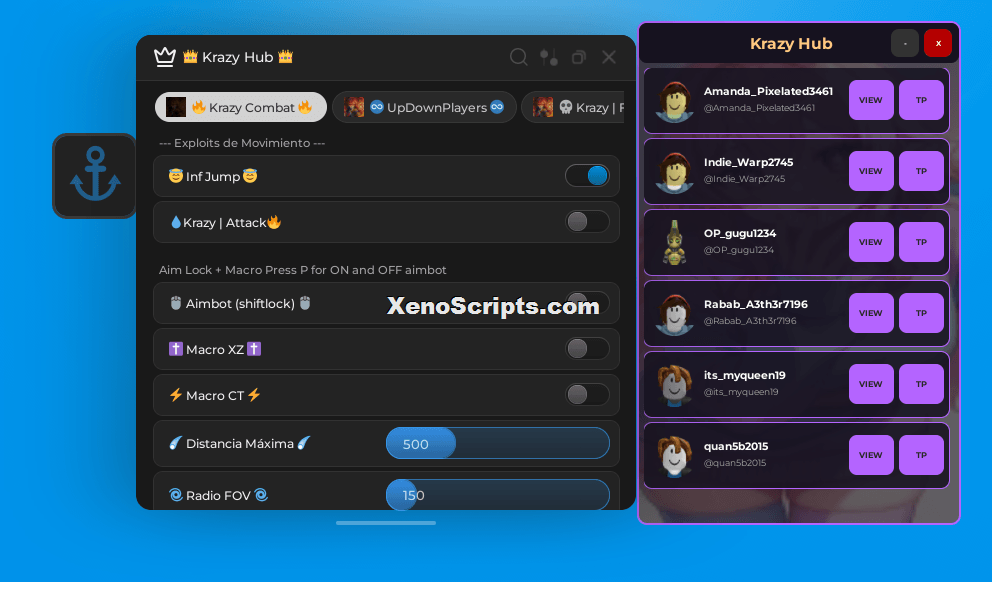This screenshot has width=992, height=612.
Task: Click OP_gugu1234 avatar thumbnail
Action: click(x=674, y=242)
